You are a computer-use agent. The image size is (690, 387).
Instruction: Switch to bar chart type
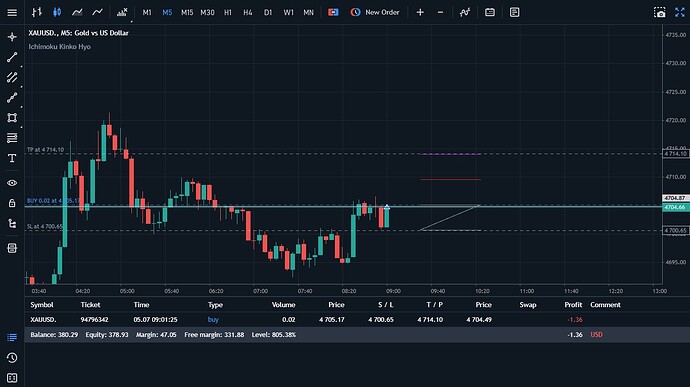37,12
